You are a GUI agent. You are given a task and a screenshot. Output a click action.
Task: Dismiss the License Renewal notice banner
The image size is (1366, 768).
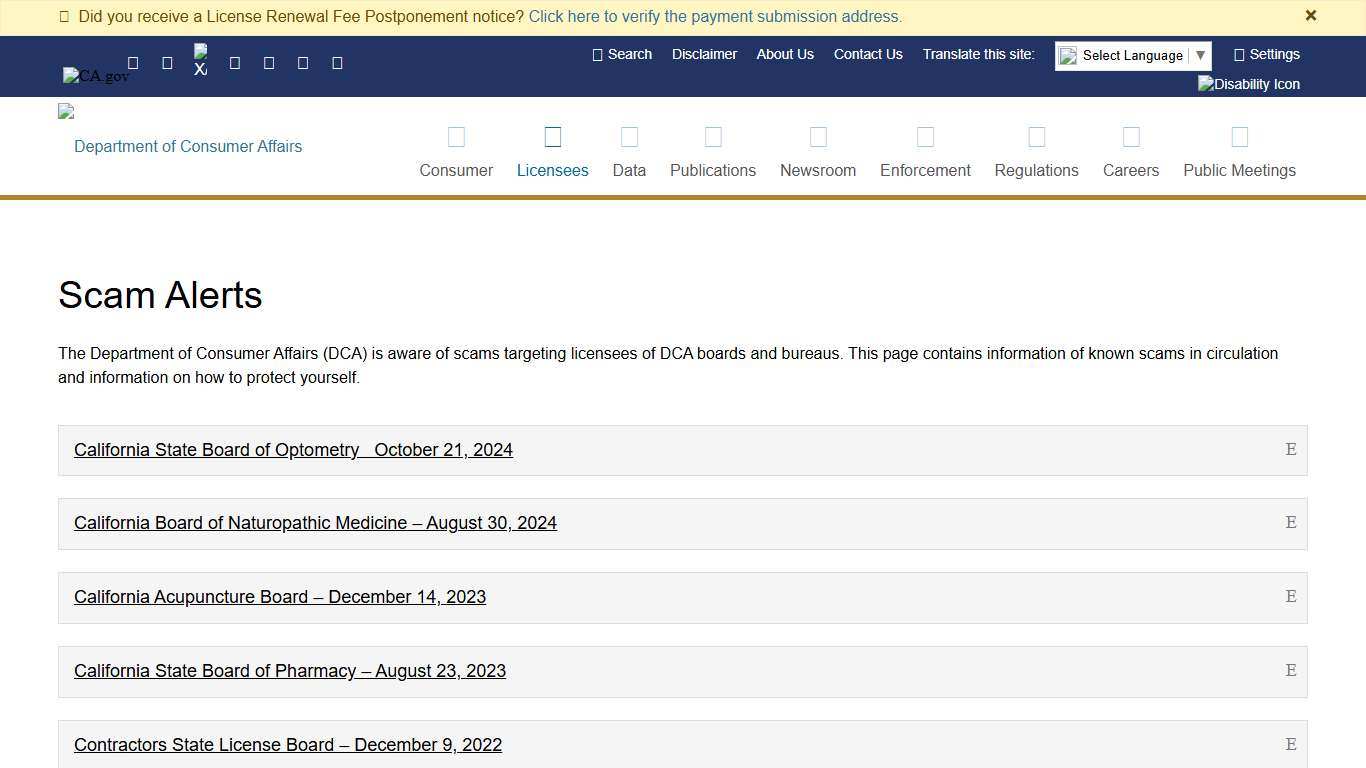pos(1310,16)
